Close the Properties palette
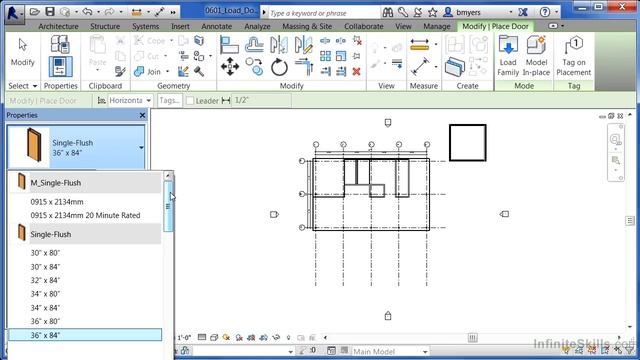The width and height of the screenshot is (640, 360). (x=142, y=116)
